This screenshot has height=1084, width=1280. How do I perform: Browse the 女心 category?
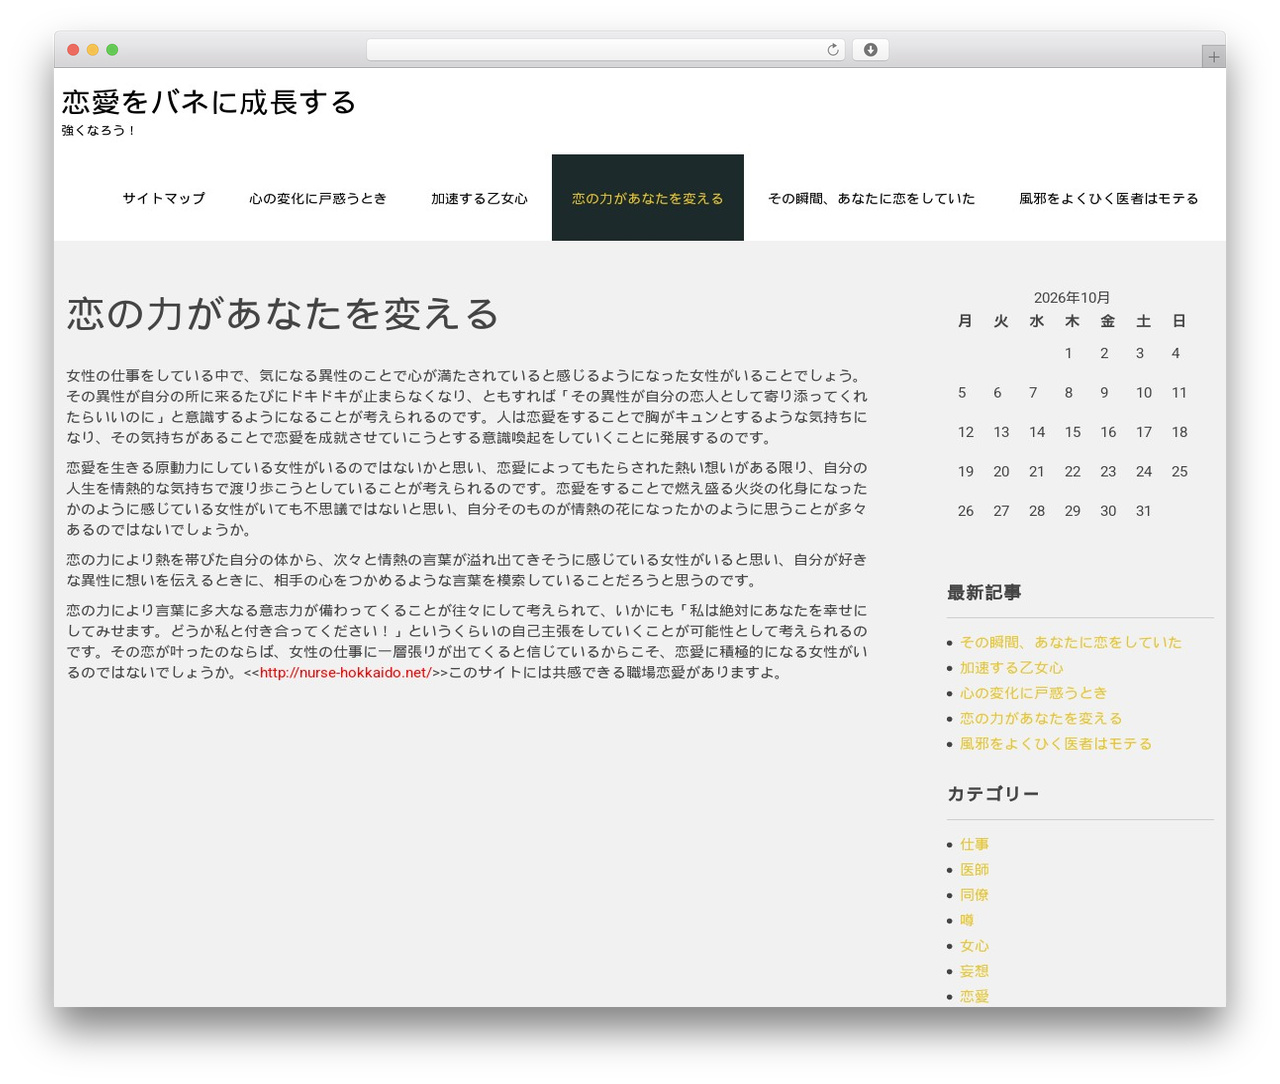click(x=975, y=945)
